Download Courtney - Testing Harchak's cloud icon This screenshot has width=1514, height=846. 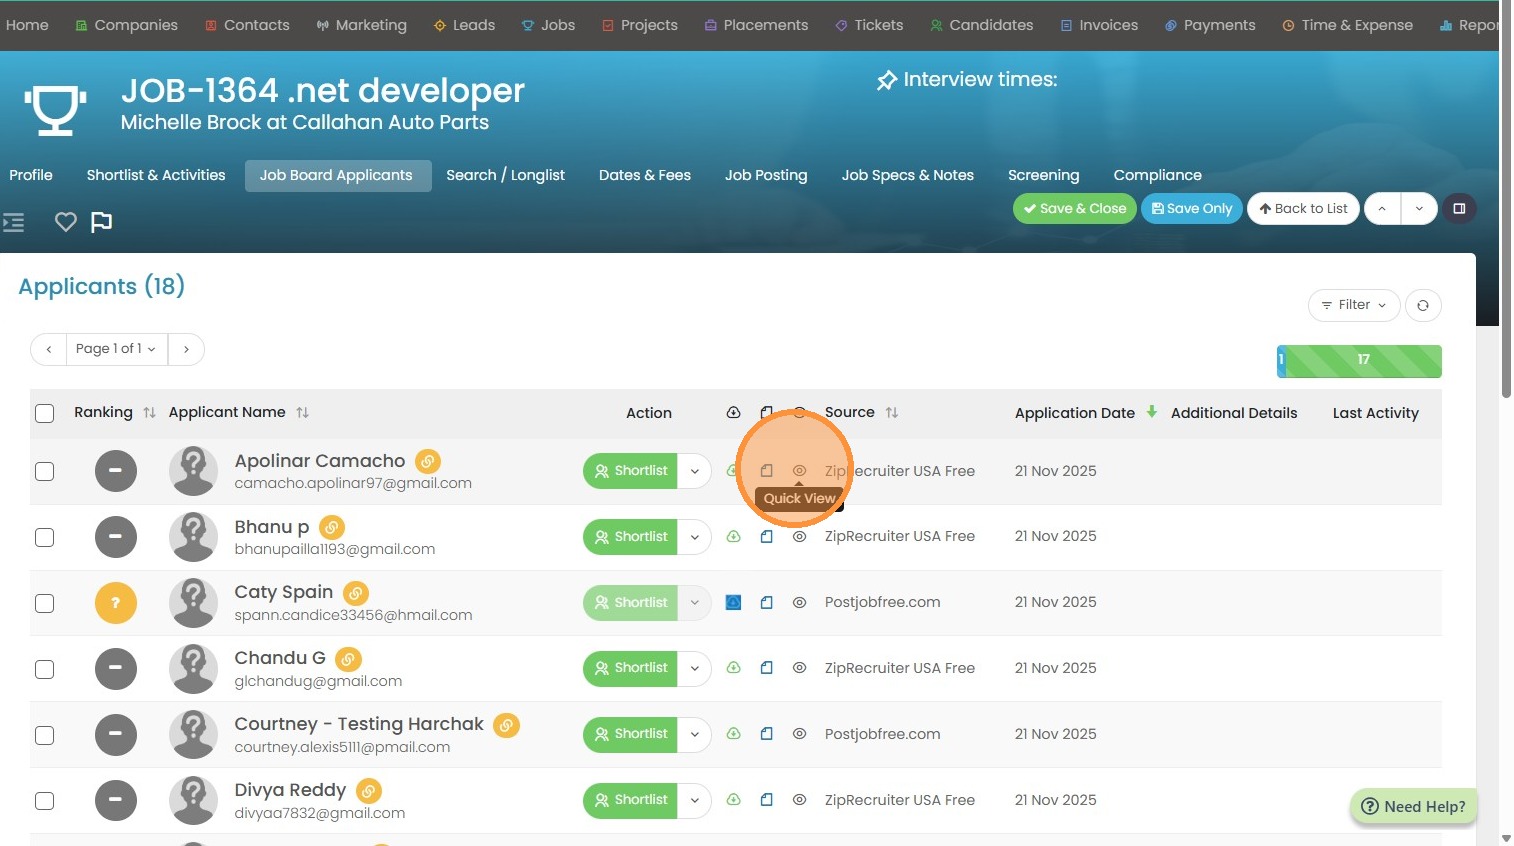[x=733, y=734]
